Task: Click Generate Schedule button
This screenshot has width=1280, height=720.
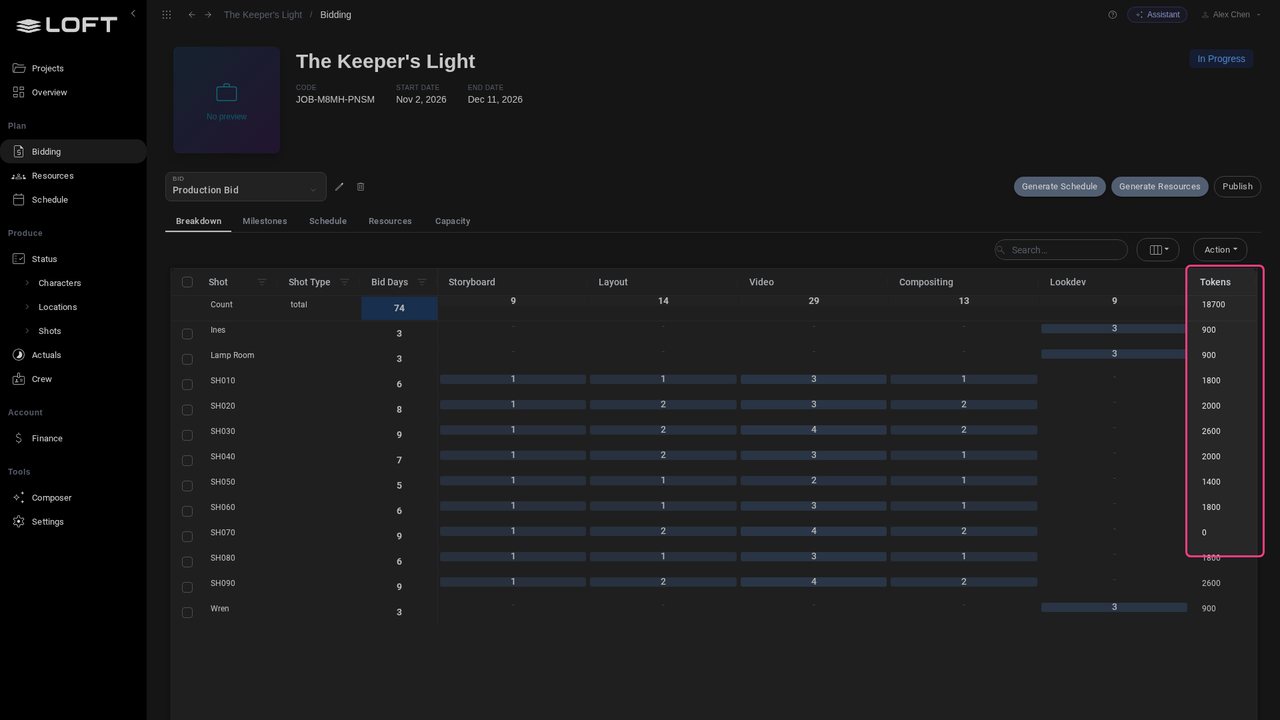Action: 1059,187
